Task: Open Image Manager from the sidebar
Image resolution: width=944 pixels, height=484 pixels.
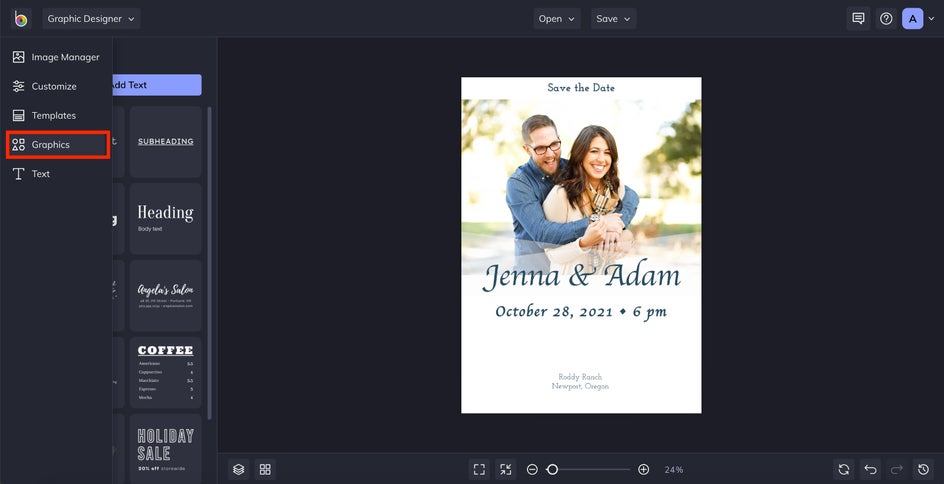Action: coord(56,57)
